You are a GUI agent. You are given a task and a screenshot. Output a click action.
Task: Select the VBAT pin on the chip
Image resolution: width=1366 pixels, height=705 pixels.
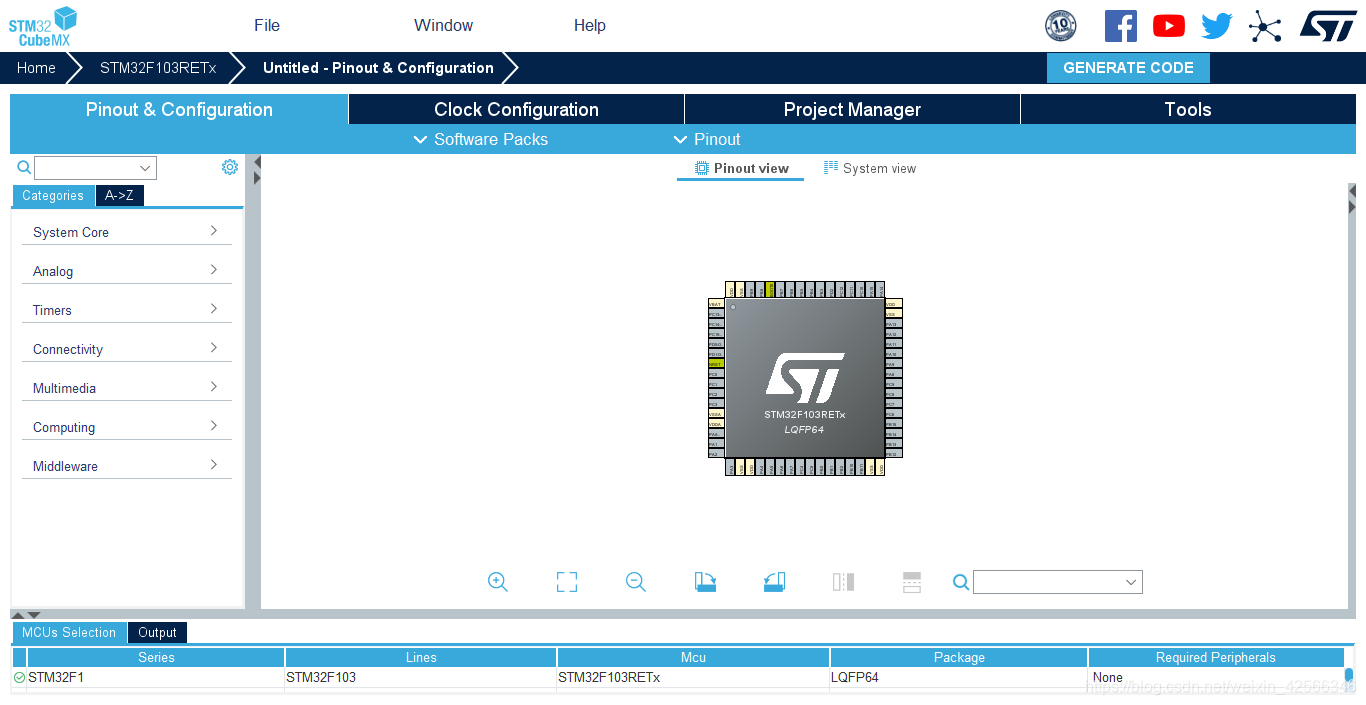click(716, 304)
